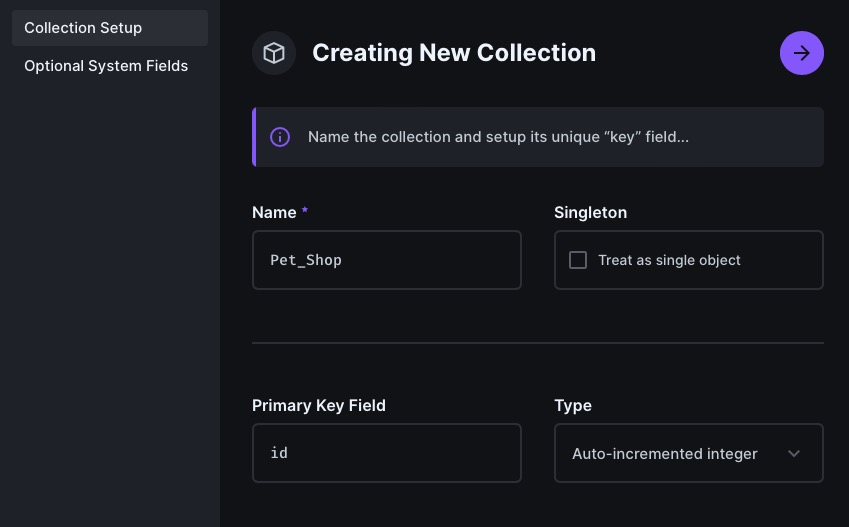The image size is (849, 527).
Task: Click the info icon in the notice banner
Action: tap(280, 137)
